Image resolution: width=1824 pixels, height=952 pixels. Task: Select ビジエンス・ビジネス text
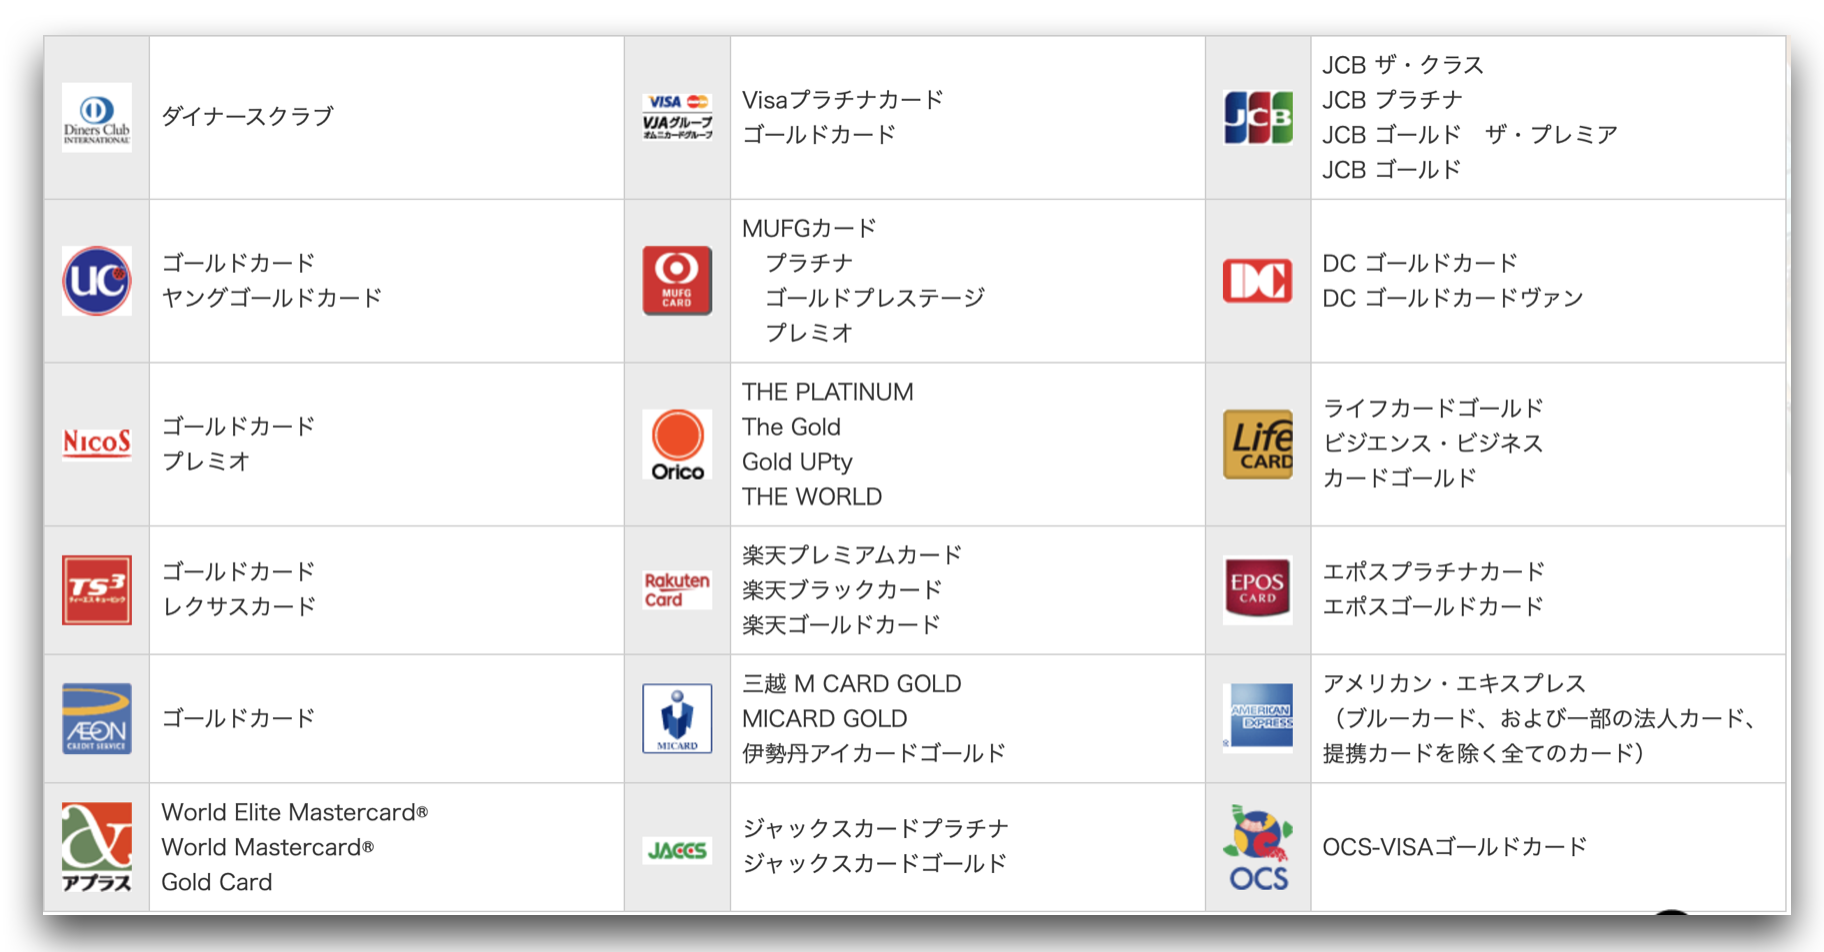[1433, 444]
